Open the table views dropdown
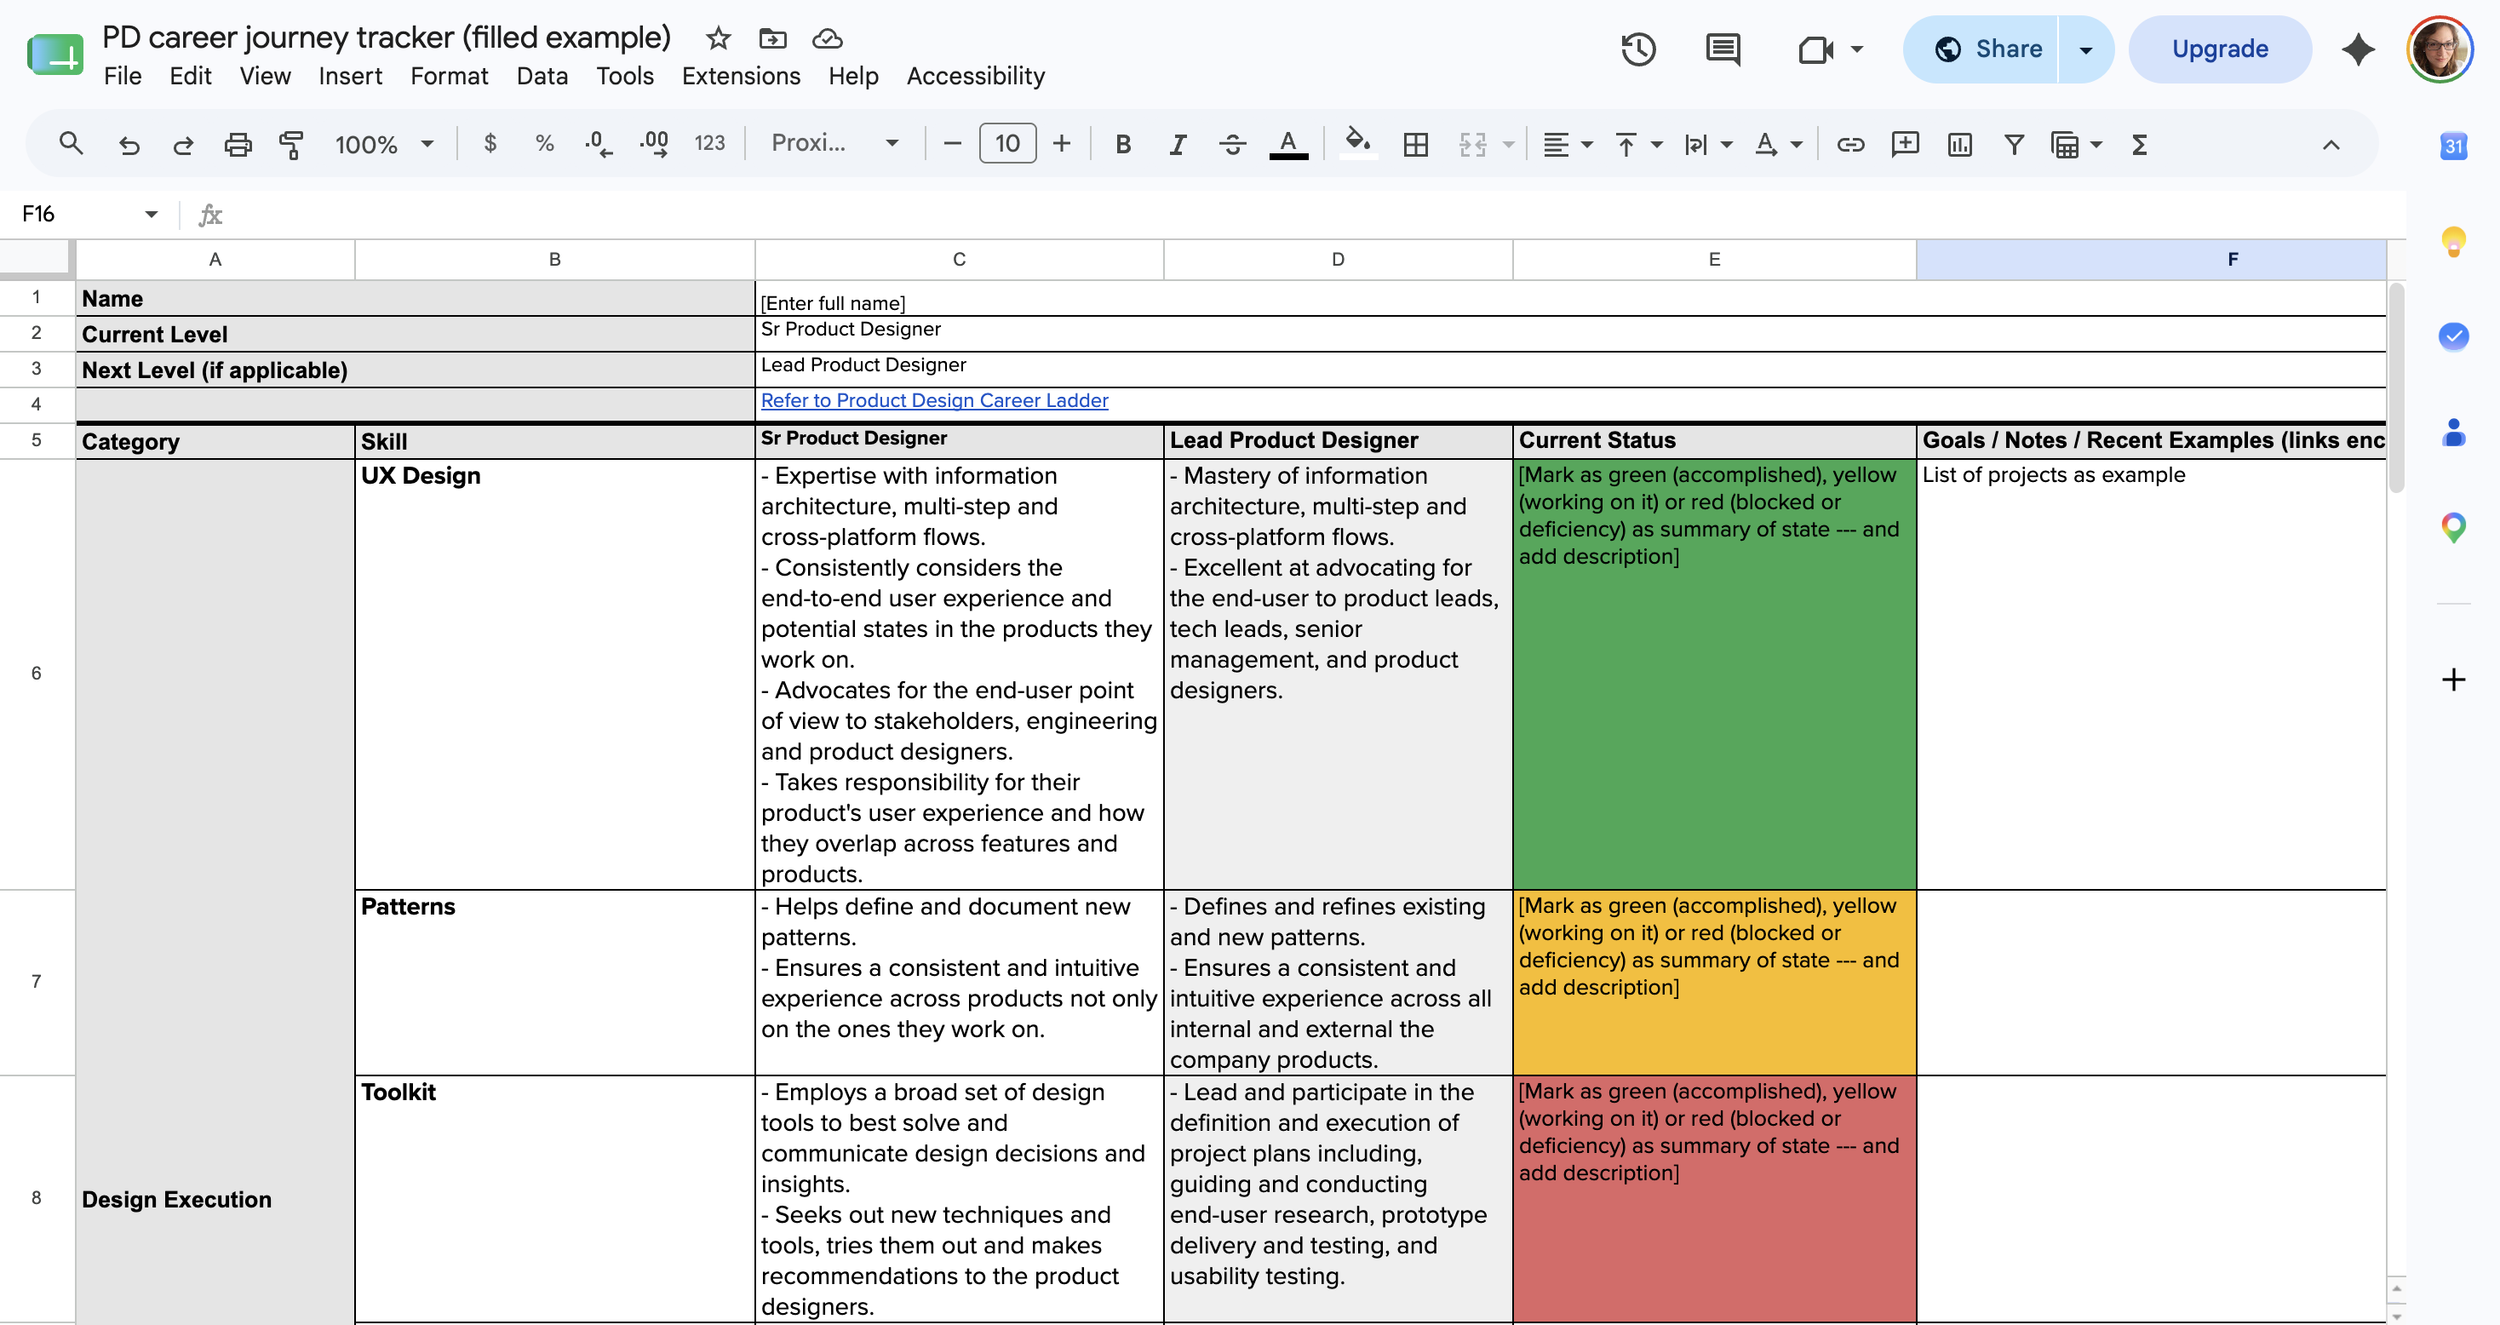Viewport: 2500px width, 1325px height. (2077, 144)
